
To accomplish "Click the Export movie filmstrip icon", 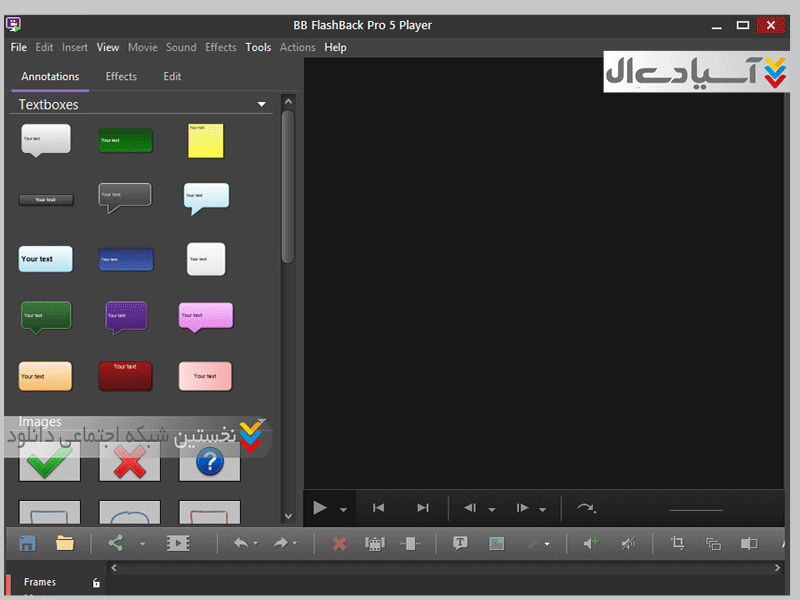I will pyautogui.click(x=177, y=543).
